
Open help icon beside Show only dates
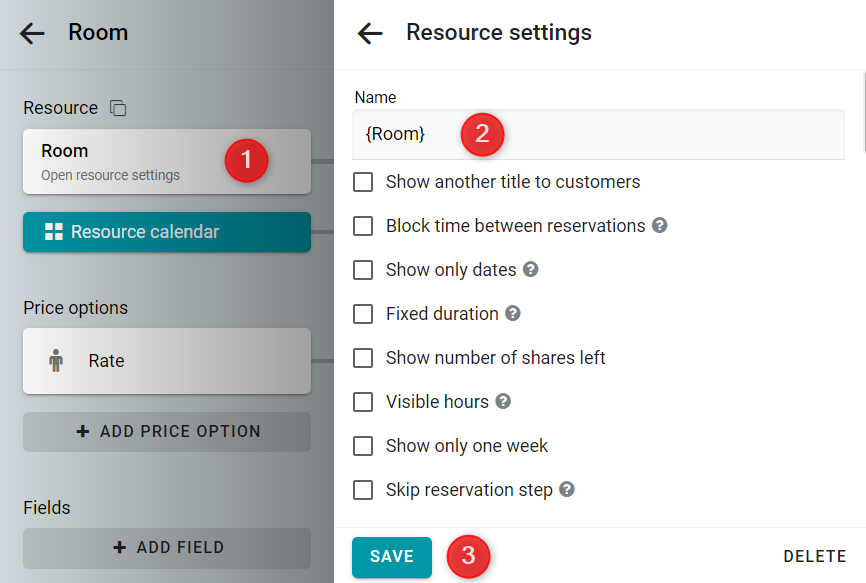(x=530, y=269)
